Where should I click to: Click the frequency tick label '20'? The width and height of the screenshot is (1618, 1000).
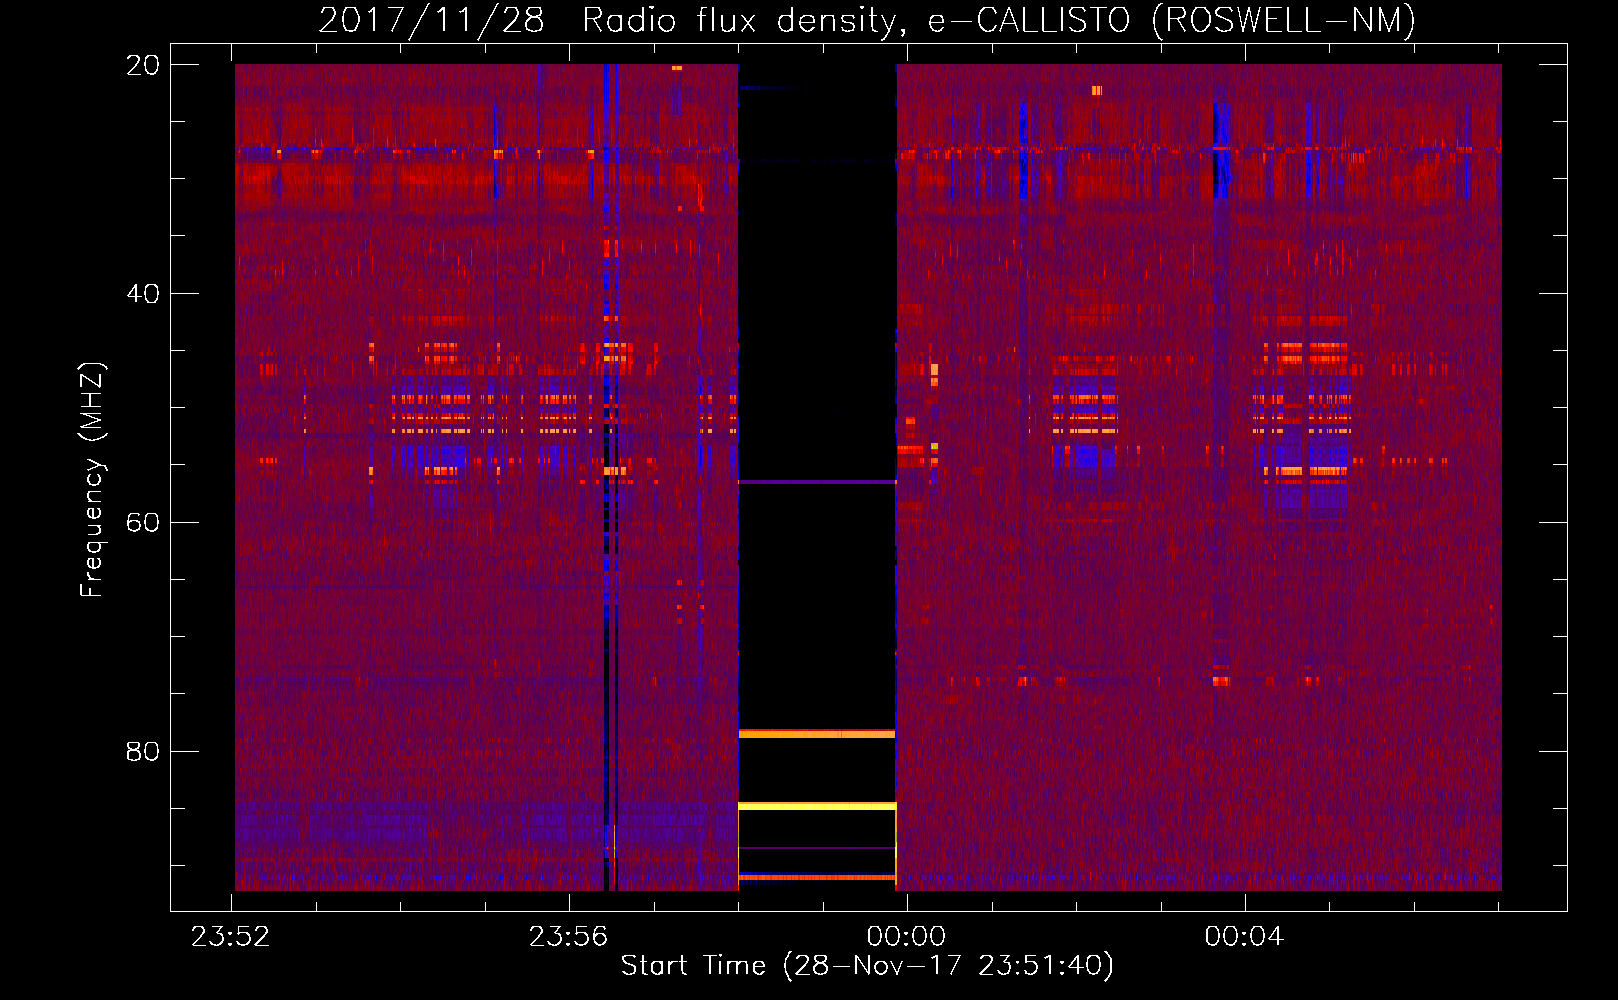(143, 65)
